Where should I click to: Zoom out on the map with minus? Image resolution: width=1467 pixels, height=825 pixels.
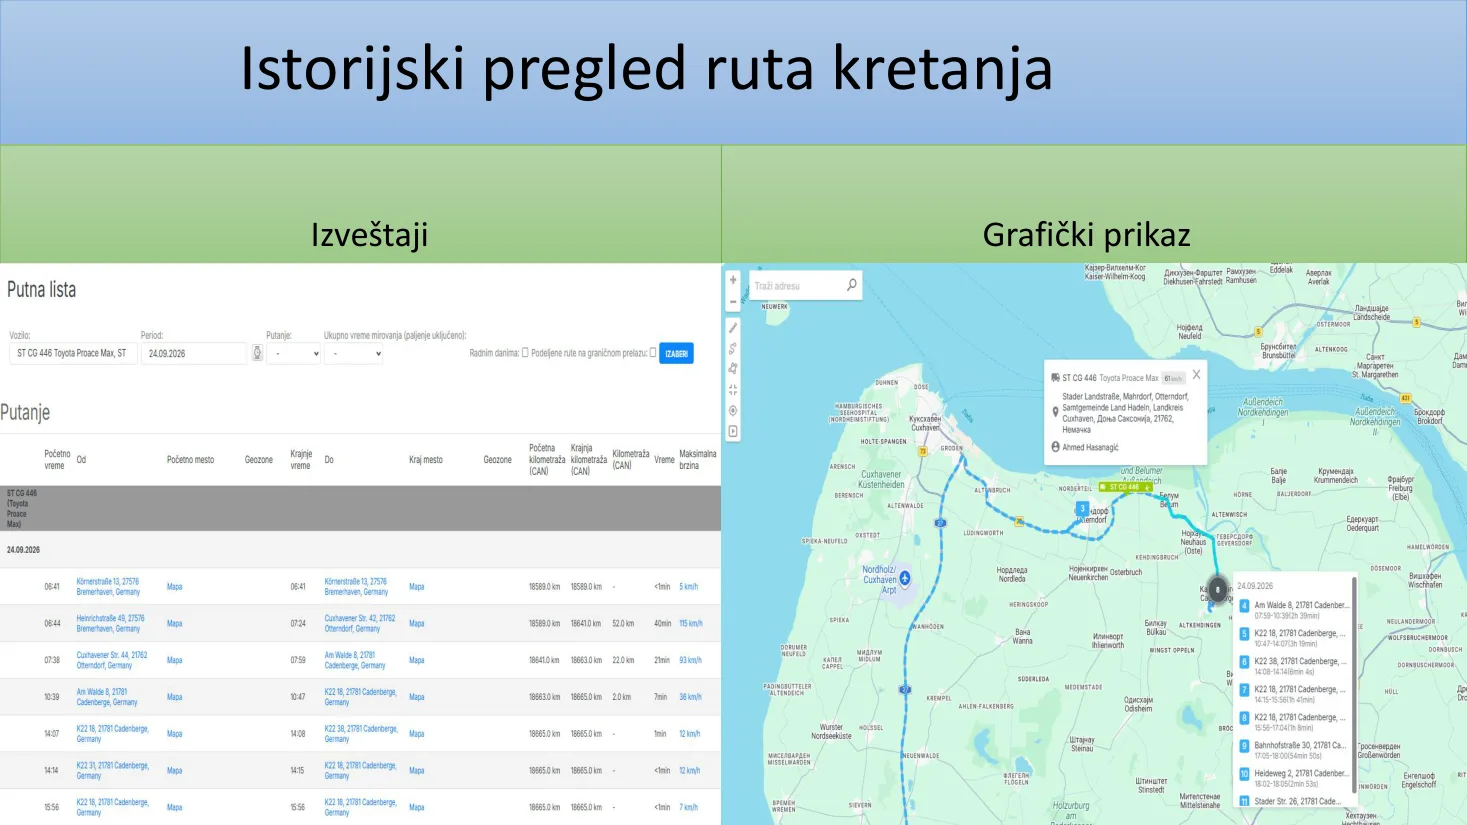tap(733, 301)
